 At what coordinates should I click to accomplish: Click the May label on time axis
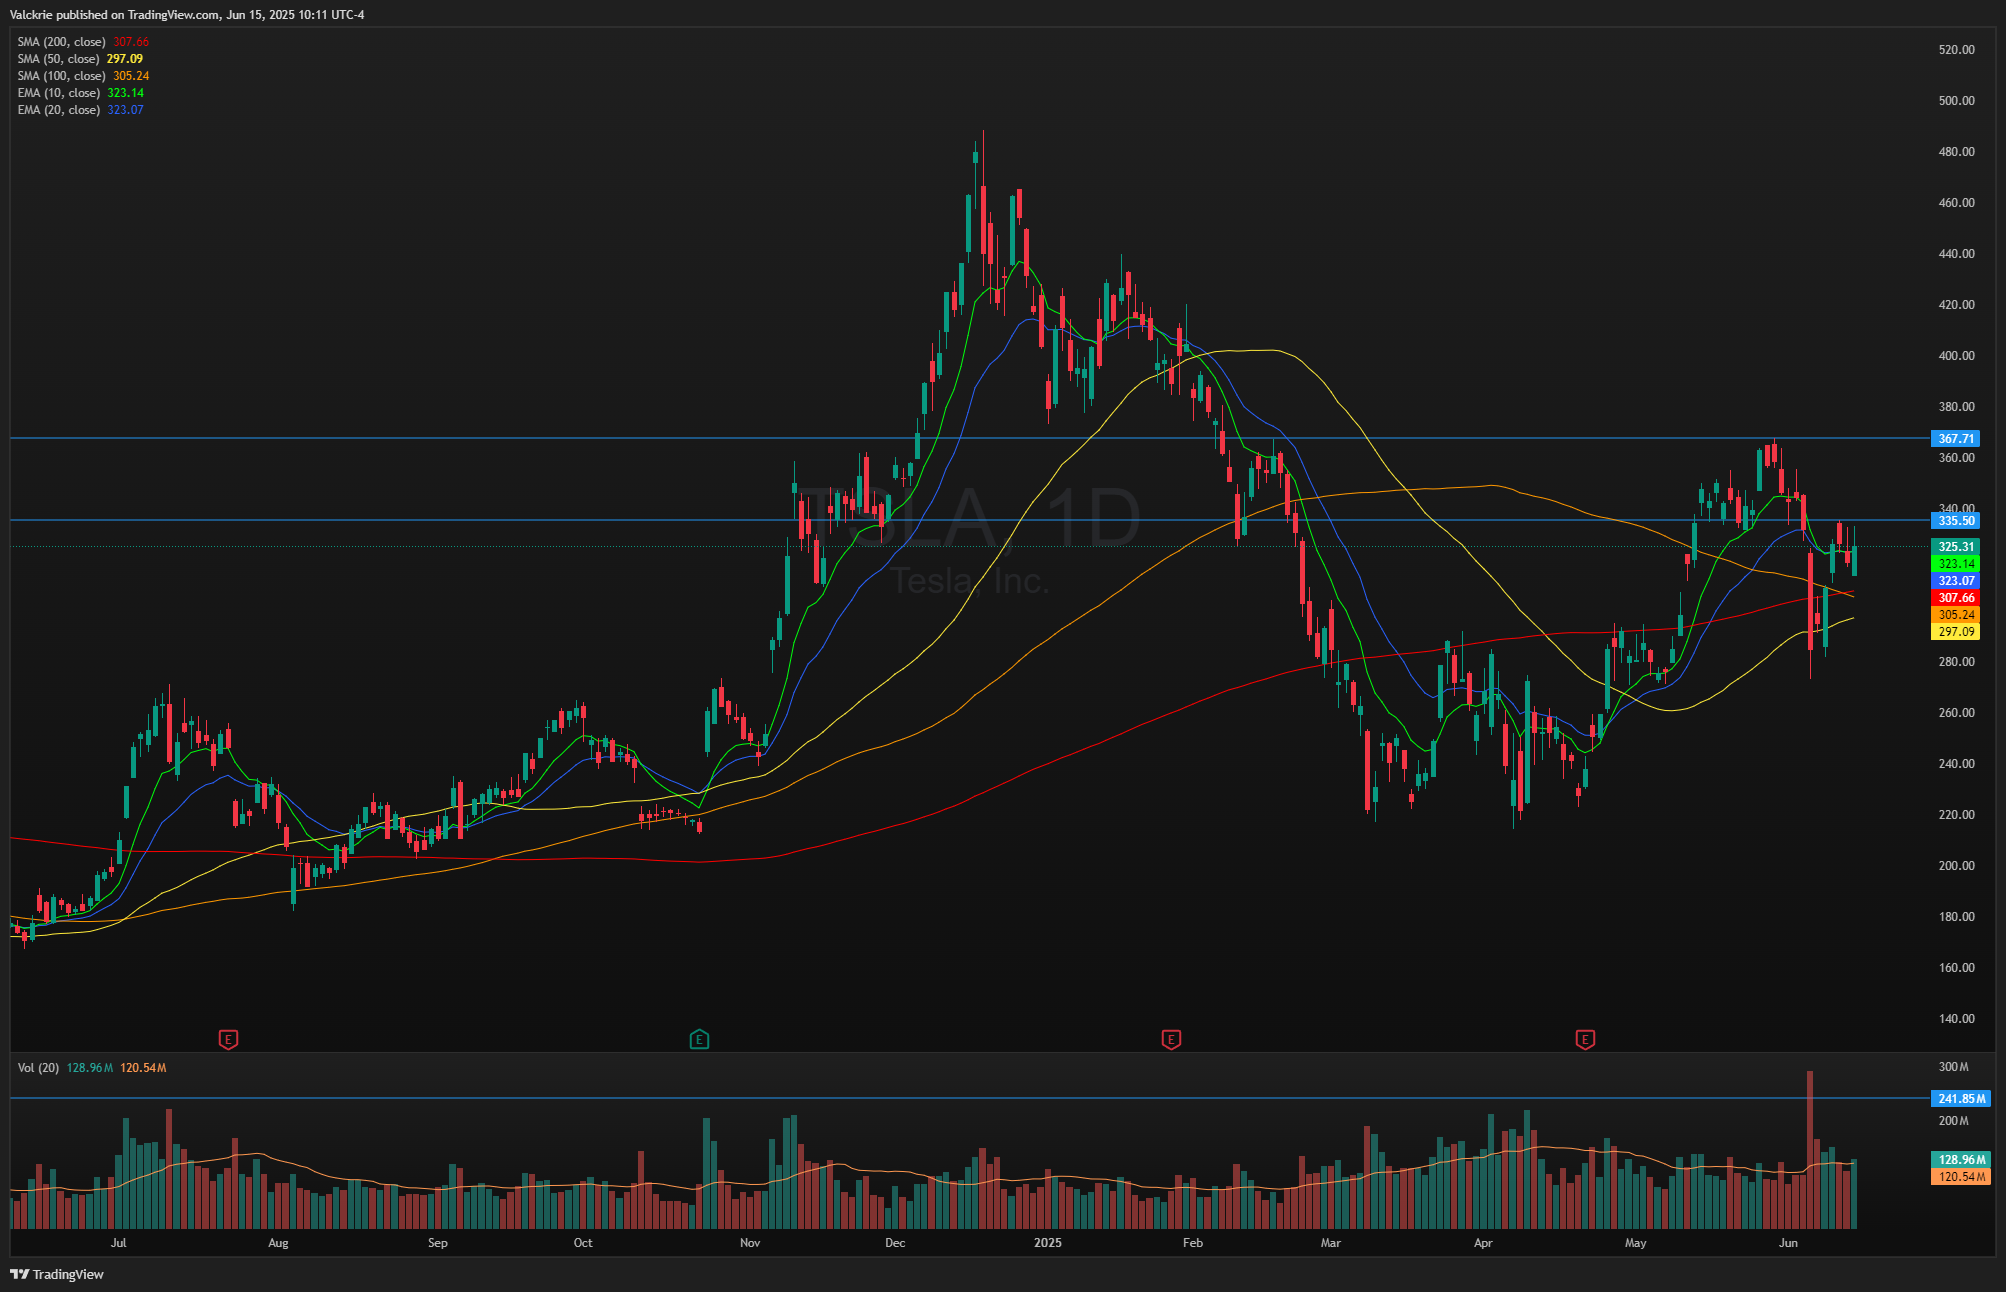pyautogui.click(x=1635, y=1243)
